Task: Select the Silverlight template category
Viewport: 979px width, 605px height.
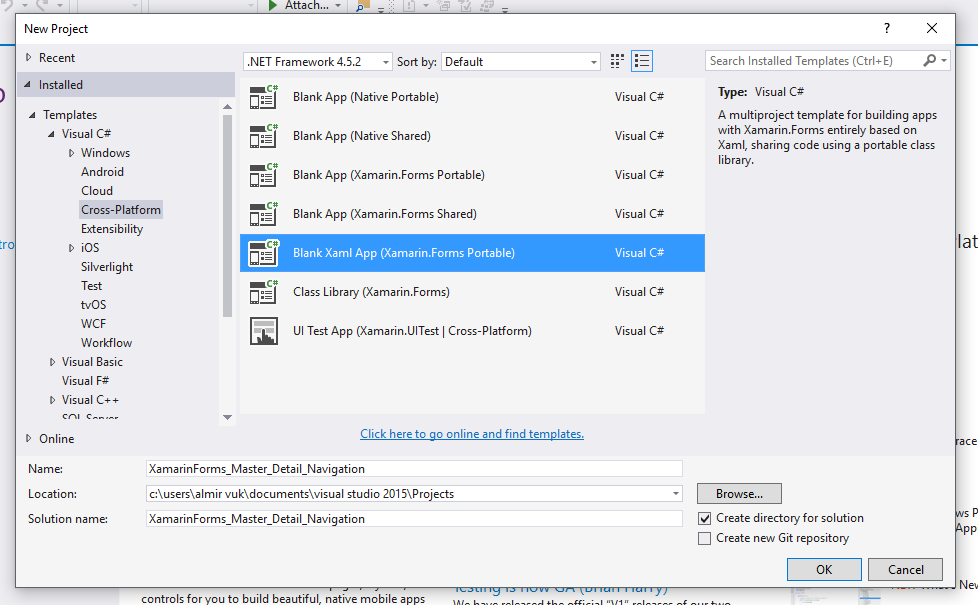Action: (107, 267)
